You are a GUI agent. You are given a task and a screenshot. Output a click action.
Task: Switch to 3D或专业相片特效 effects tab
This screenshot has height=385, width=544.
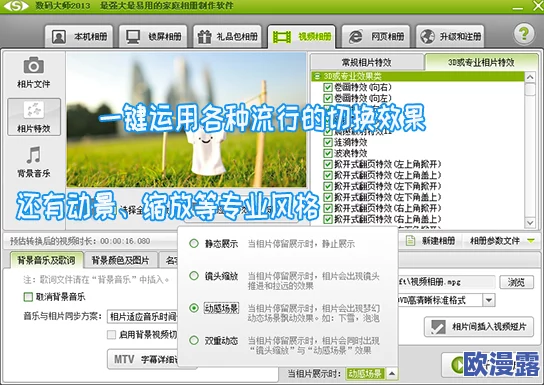coord(481,62)
